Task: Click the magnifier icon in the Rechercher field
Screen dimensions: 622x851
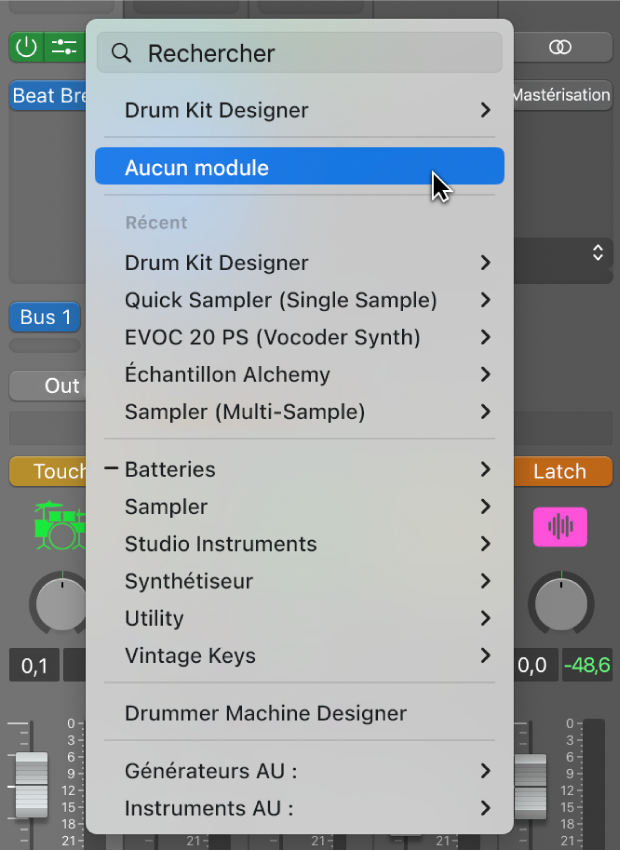Action: pos(121,53)
